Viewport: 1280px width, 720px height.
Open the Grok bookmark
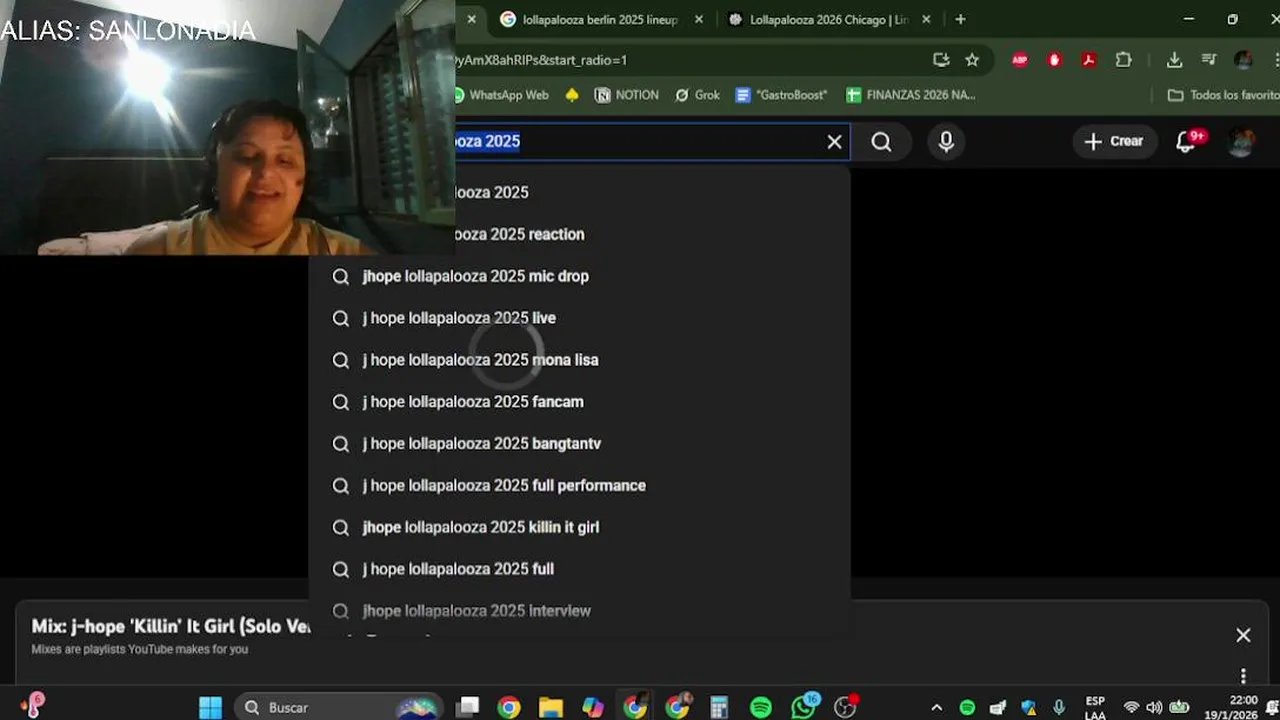click(697, 95)
